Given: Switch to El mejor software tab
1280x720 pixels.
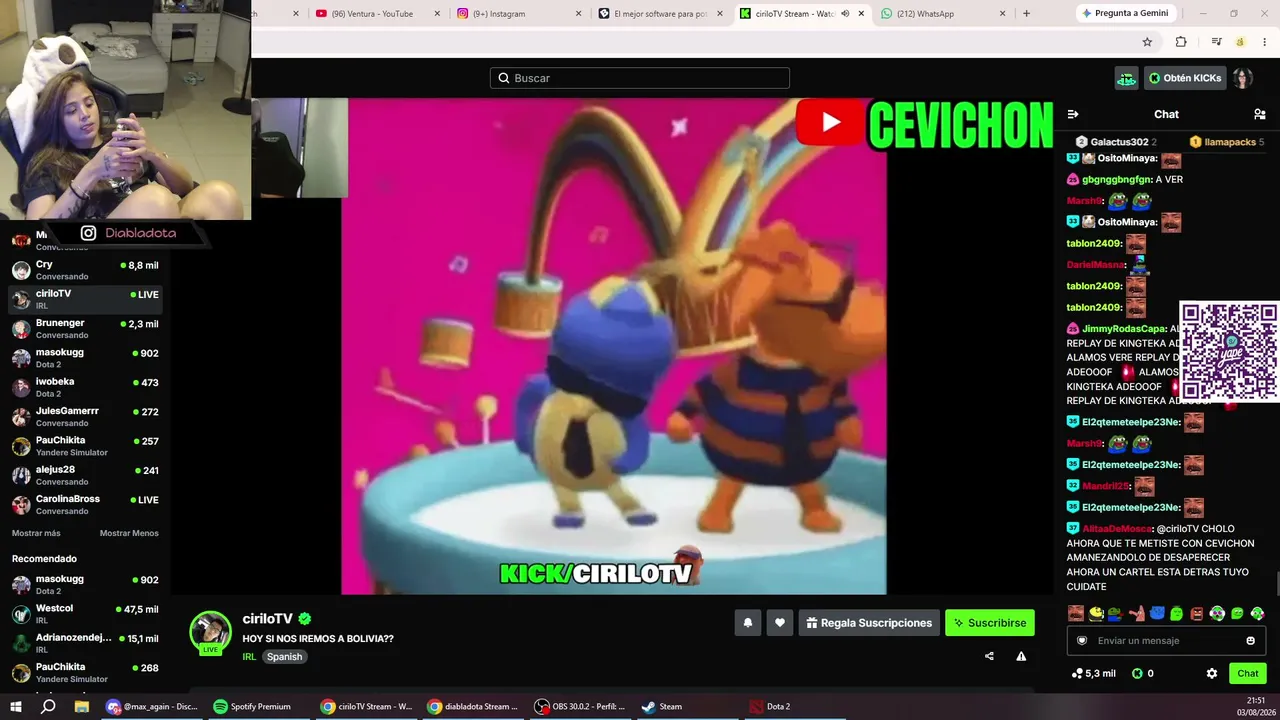Looking at the screenshot, I should [x=661, y=14].
